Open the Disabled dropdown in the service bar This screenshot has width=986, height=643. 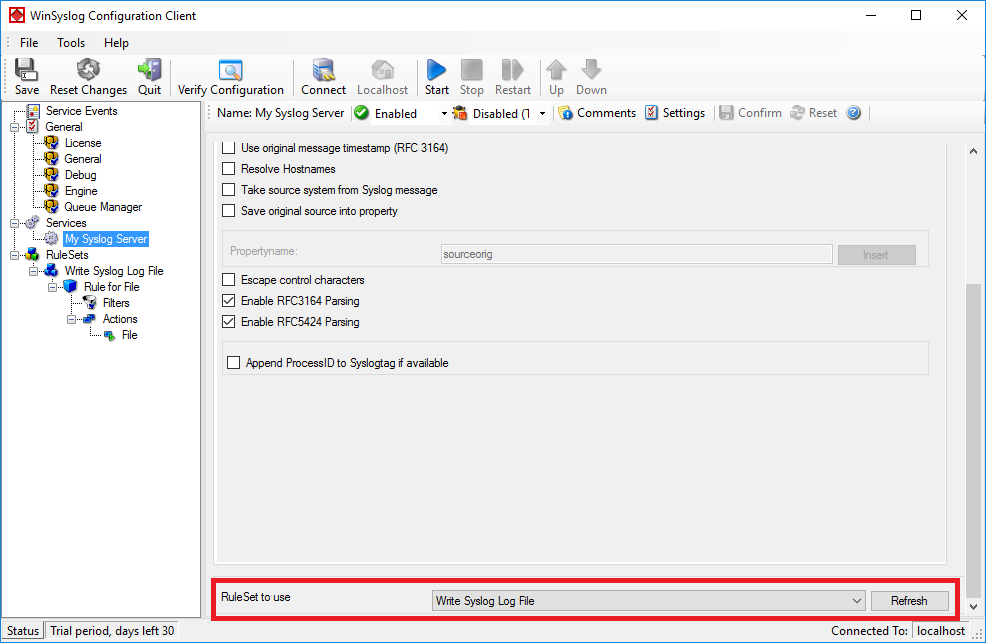click(x=542, y=114)
